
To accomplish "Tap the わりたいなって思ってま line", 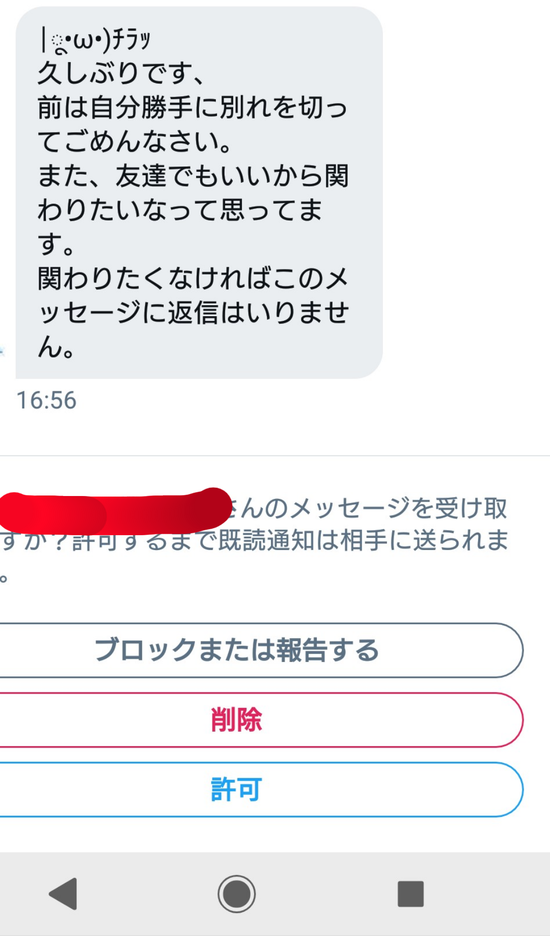I will [x=180, y=210].
